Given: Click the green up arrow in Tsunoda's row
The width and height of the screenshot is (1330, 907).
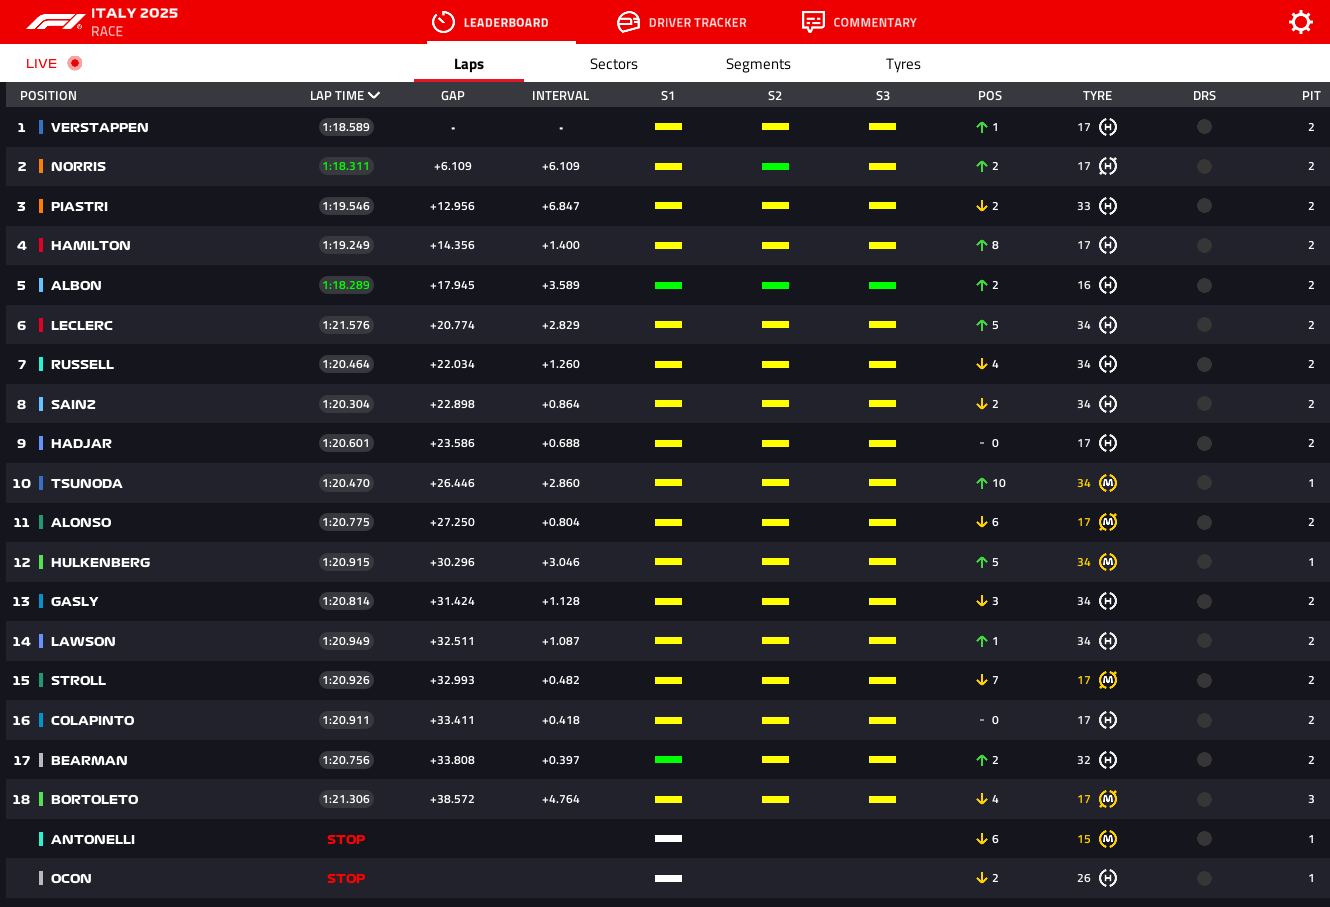Looking at the screenshot, I should (x=982, y=483).
